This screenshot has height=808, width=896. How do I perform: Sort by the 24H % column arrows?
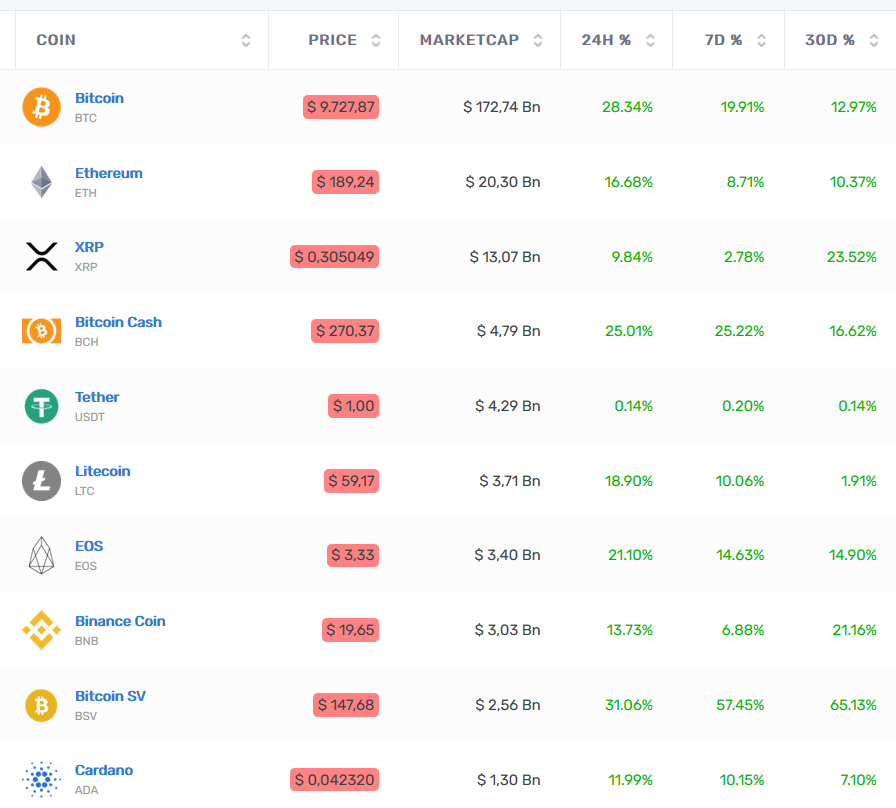coord(650,41)
